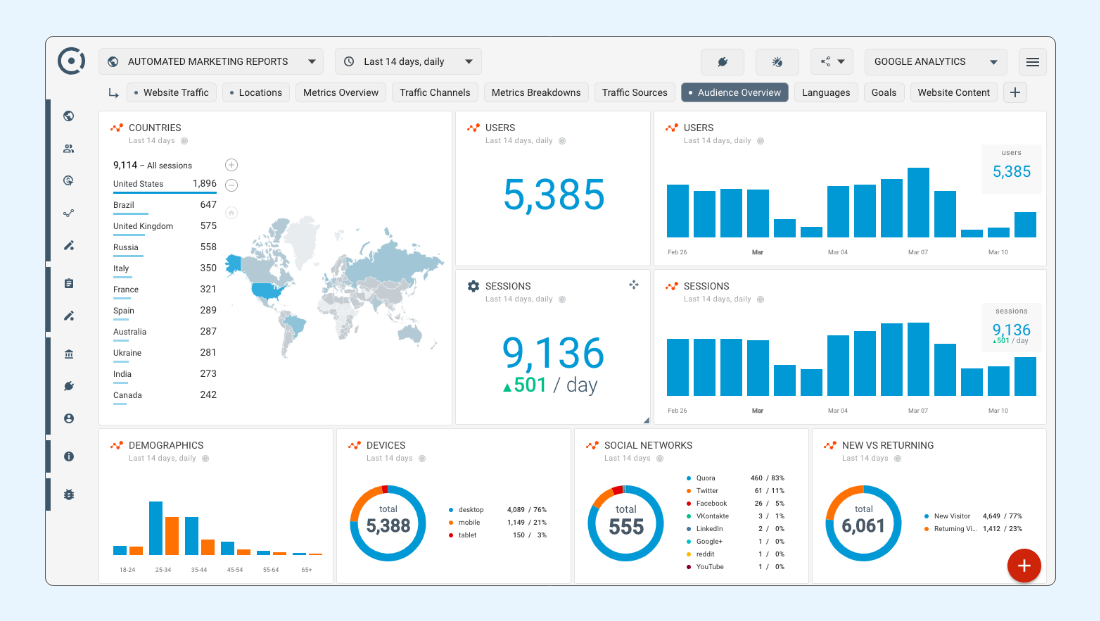This screenshot has width=1100, height=621.
Task: Open the Google Analytics source dropdown
Action: click(934, 61)
